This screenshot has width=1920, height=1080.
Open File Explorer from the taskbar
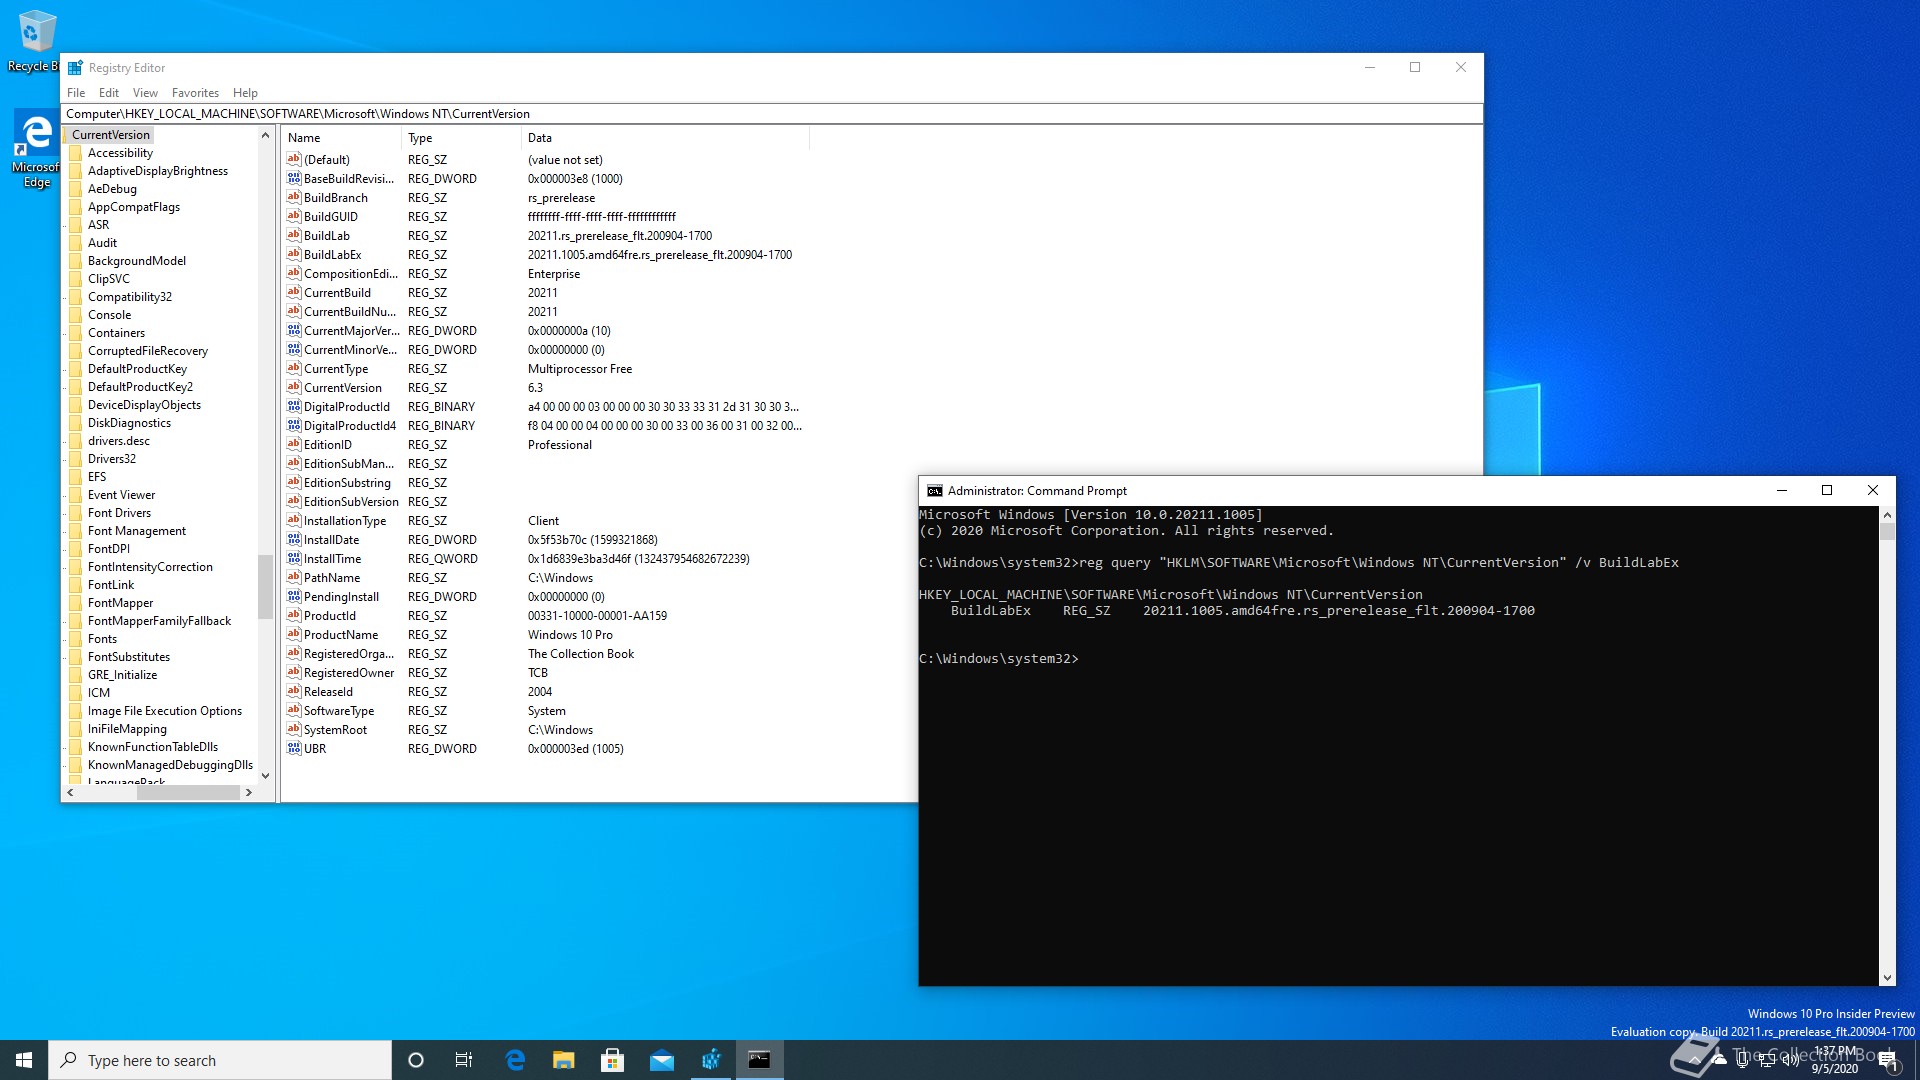[x=564, y=1060]
